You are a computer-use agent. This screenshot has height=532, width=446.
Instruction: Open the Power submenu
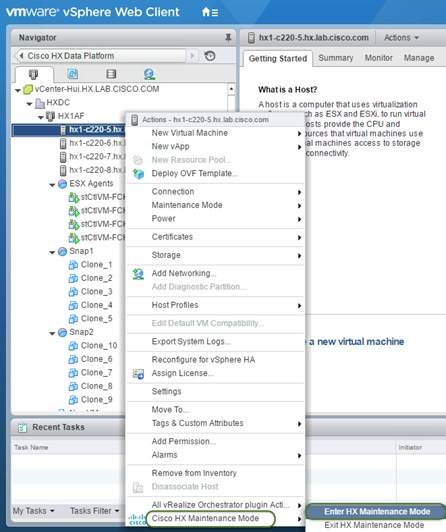point(216,219)
